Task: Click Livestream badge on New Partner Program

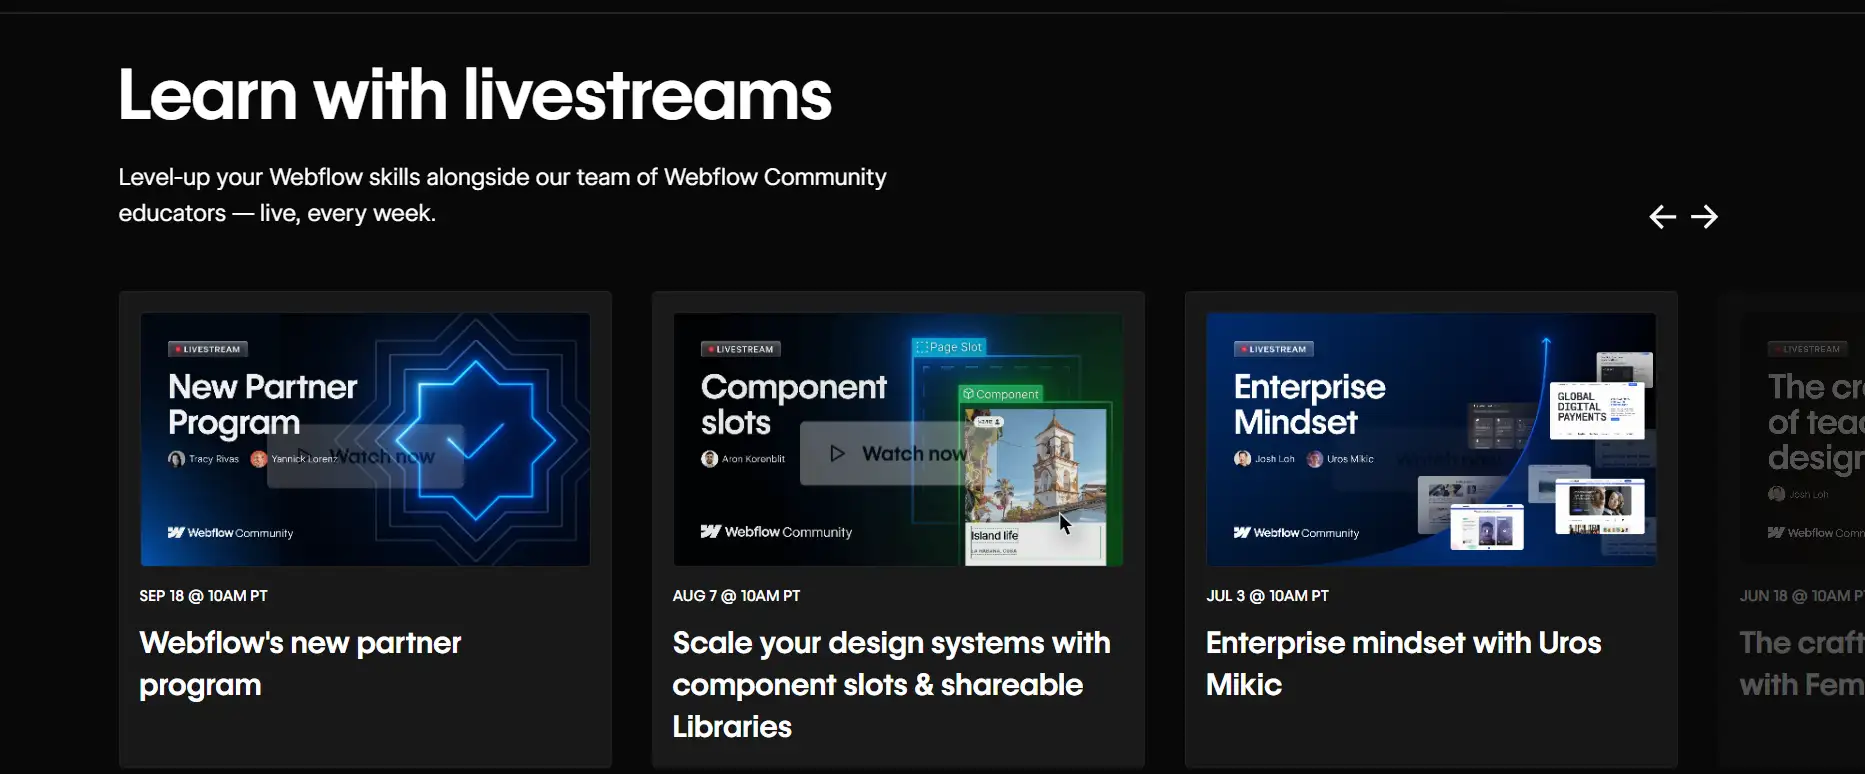Action: coord(208,349)
